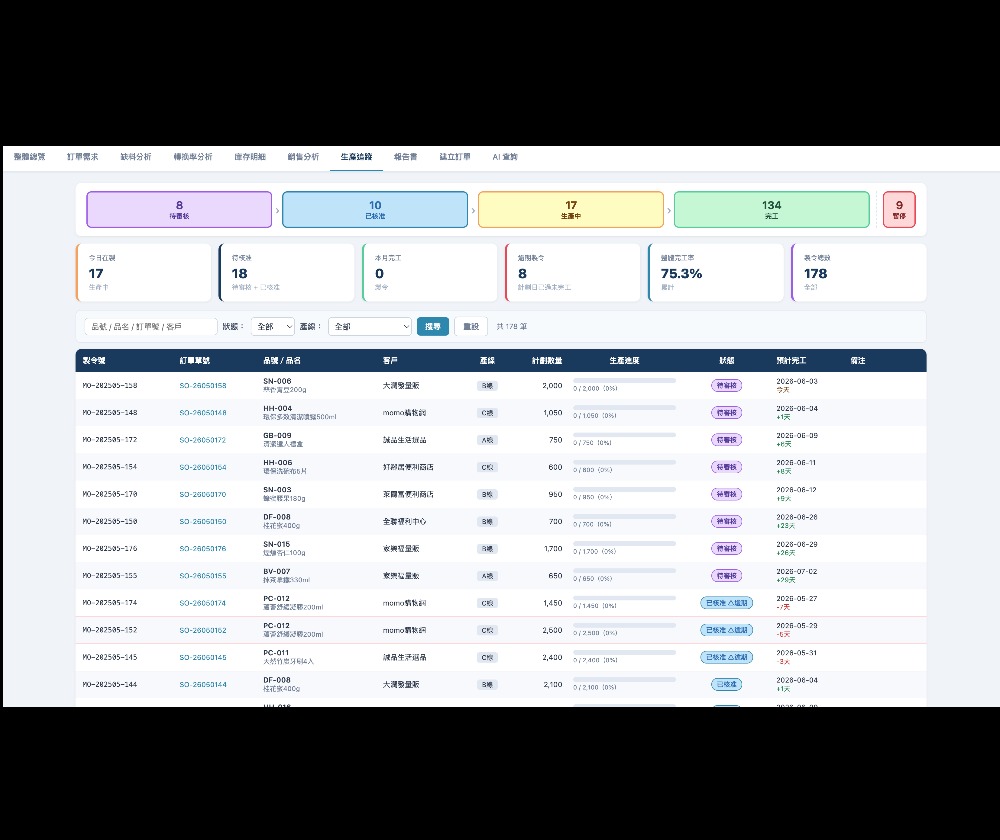The width and height of the screenshot is (1000, 840).
Task: Open order link SO-26050172
Action: pyautogui.click(x=203, y=440)
